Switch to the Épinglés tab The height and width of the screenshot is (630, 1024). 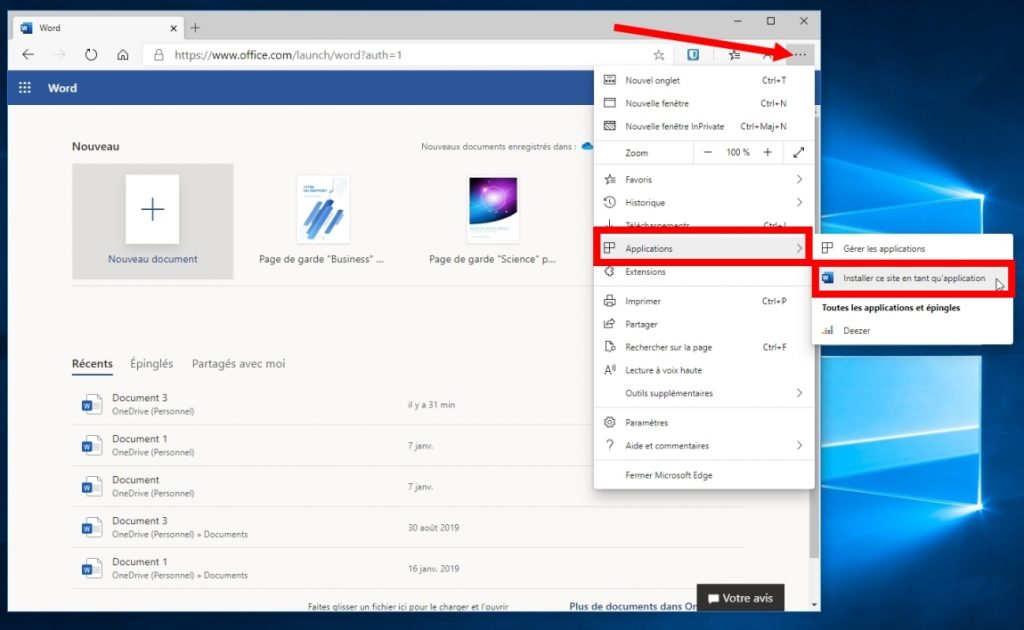[151, 364]
